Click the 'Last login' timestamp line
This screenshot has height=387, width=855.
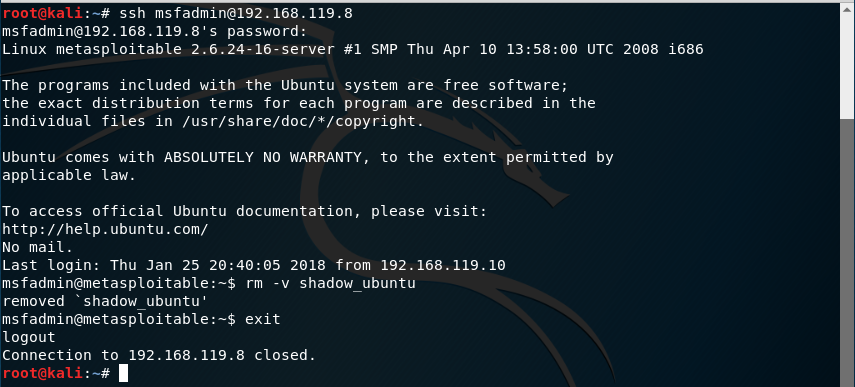click(x=254, y=265)
